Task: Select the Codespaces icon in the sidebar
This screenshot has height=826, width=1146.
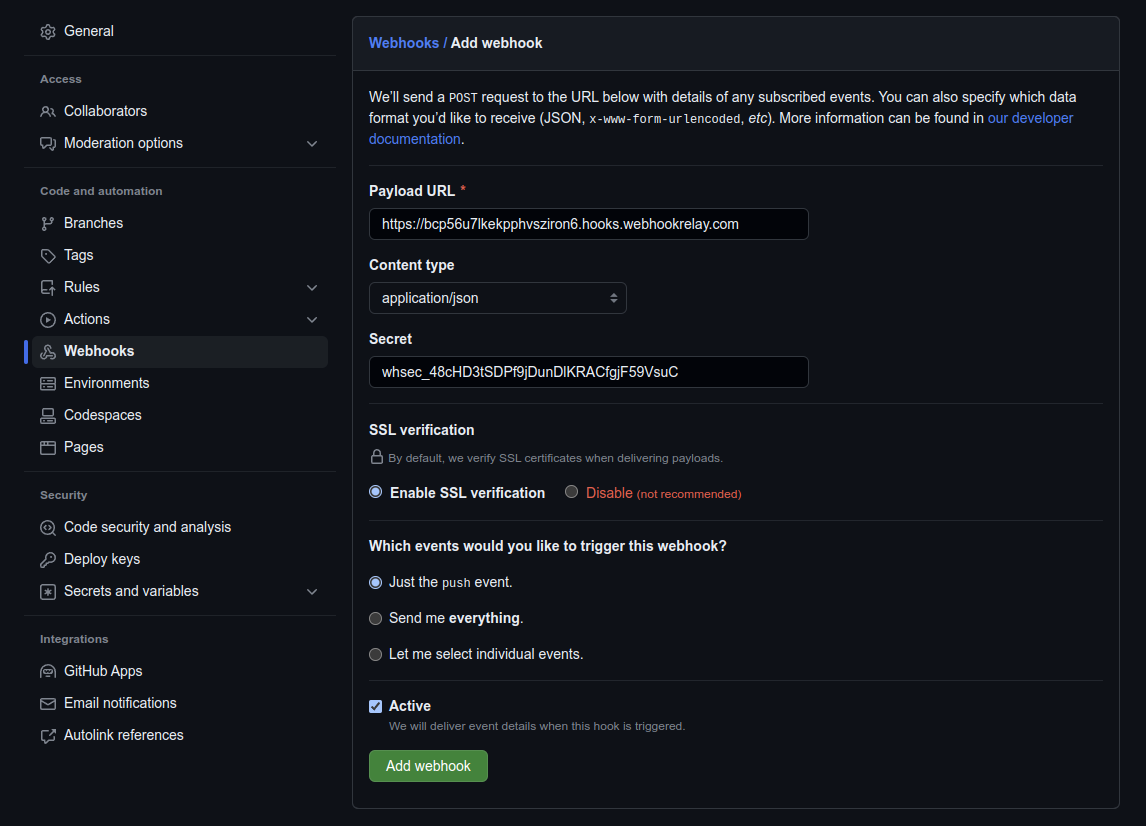Action: click(x=48, y=415)
